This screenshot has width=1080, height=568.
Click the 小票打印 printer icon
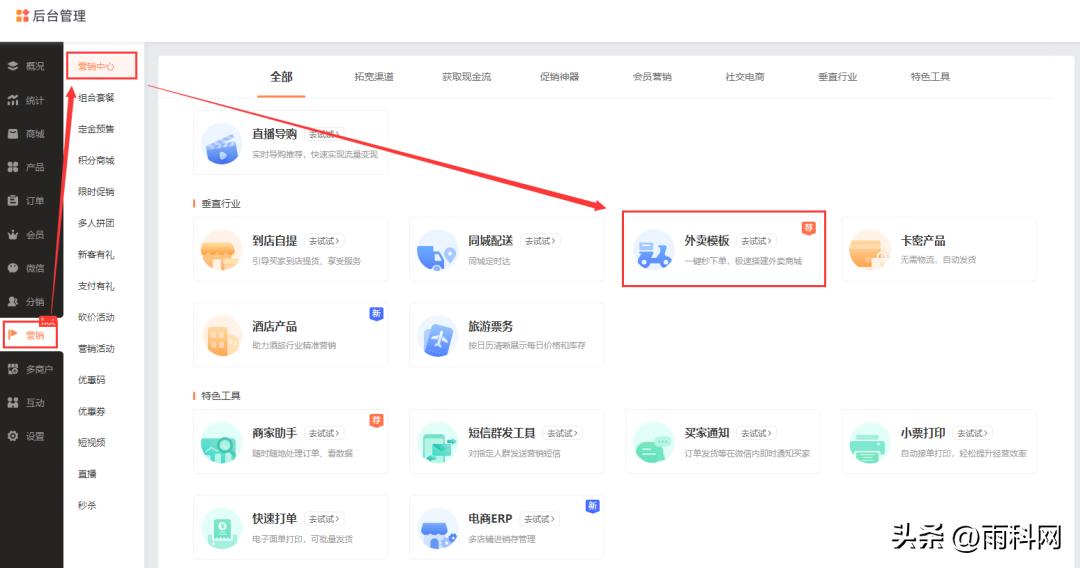tap(869, 443)
